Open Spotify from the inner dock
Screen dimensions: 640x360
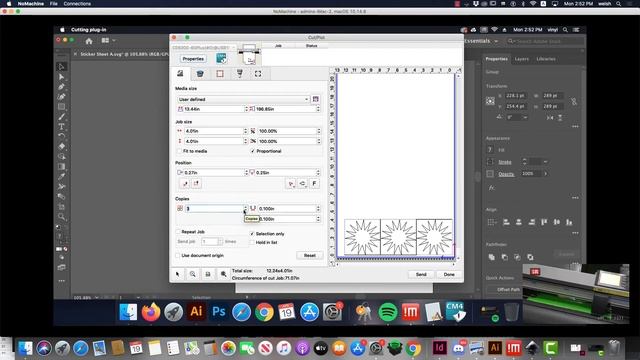click(388, 312)
